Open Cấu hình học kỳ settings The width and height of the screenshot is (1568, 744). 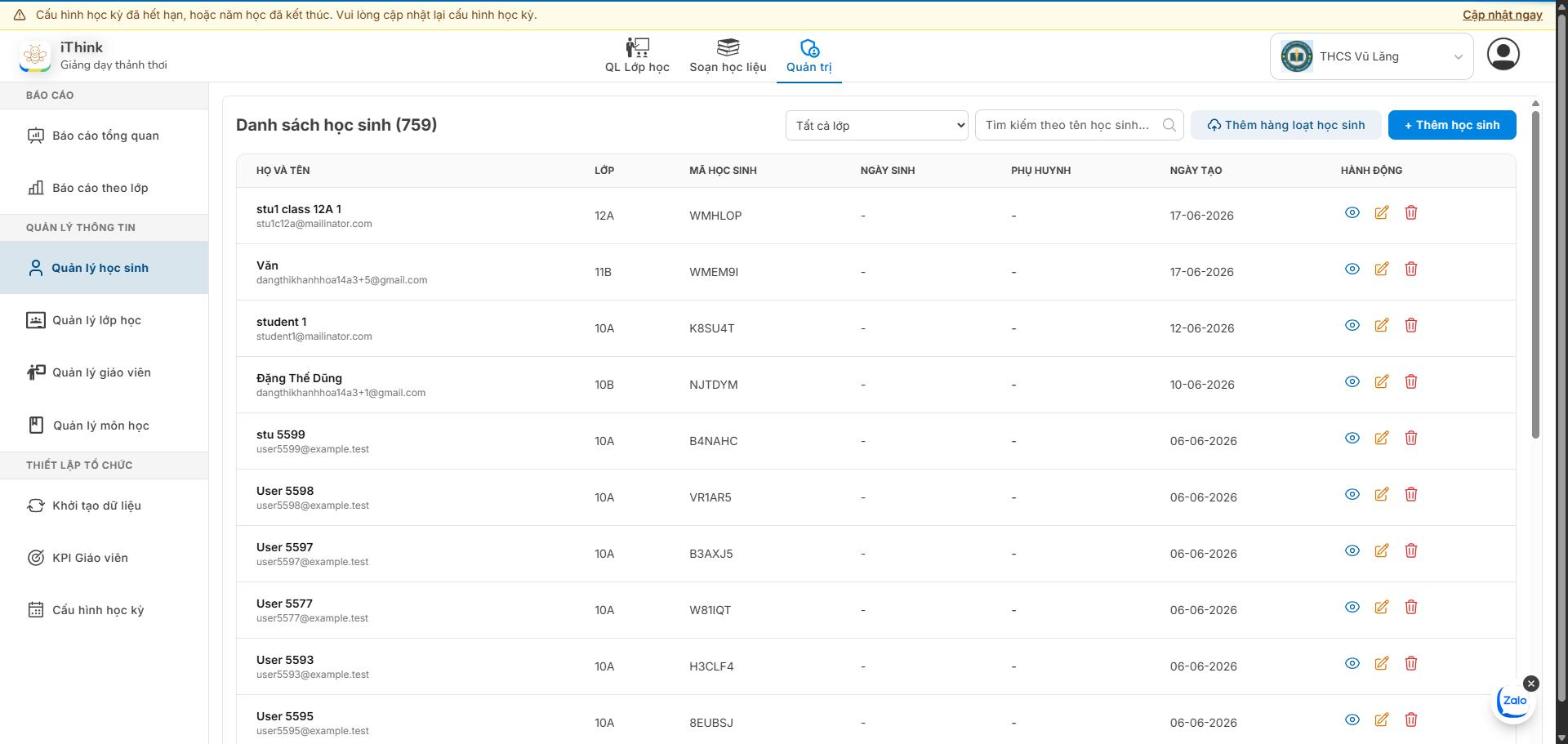click(104, 610)
